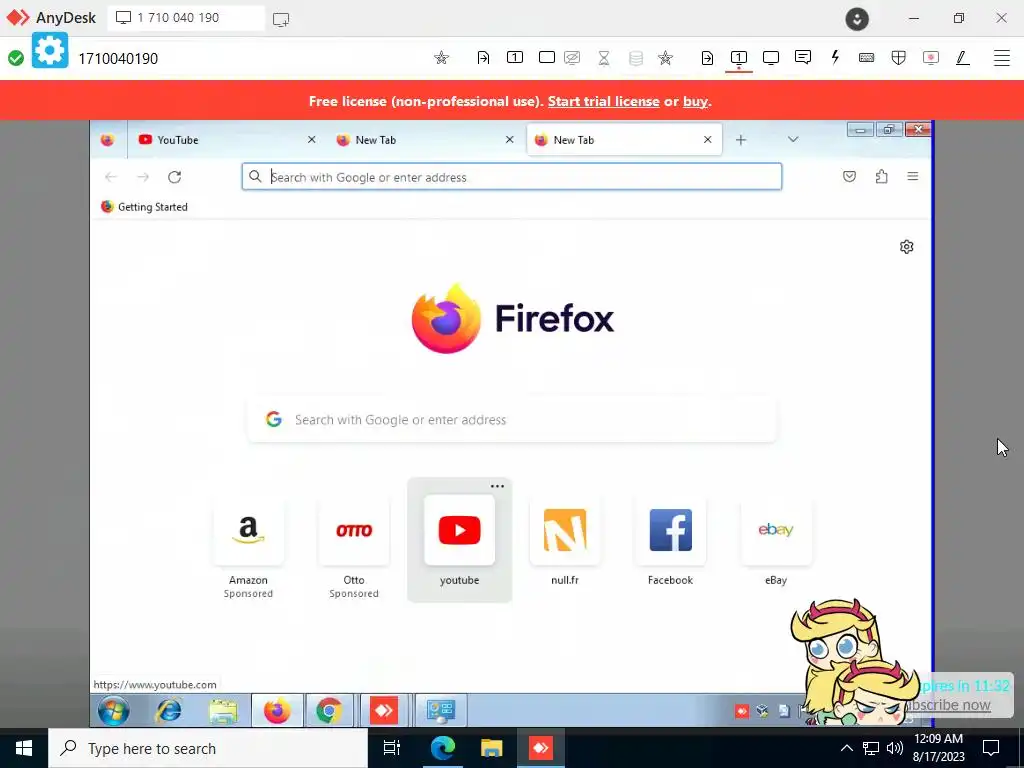Click the green checkmark connection status icon
Viewport: 1024px width, 768px height.
pyautogui.click(x=16, y=58)
